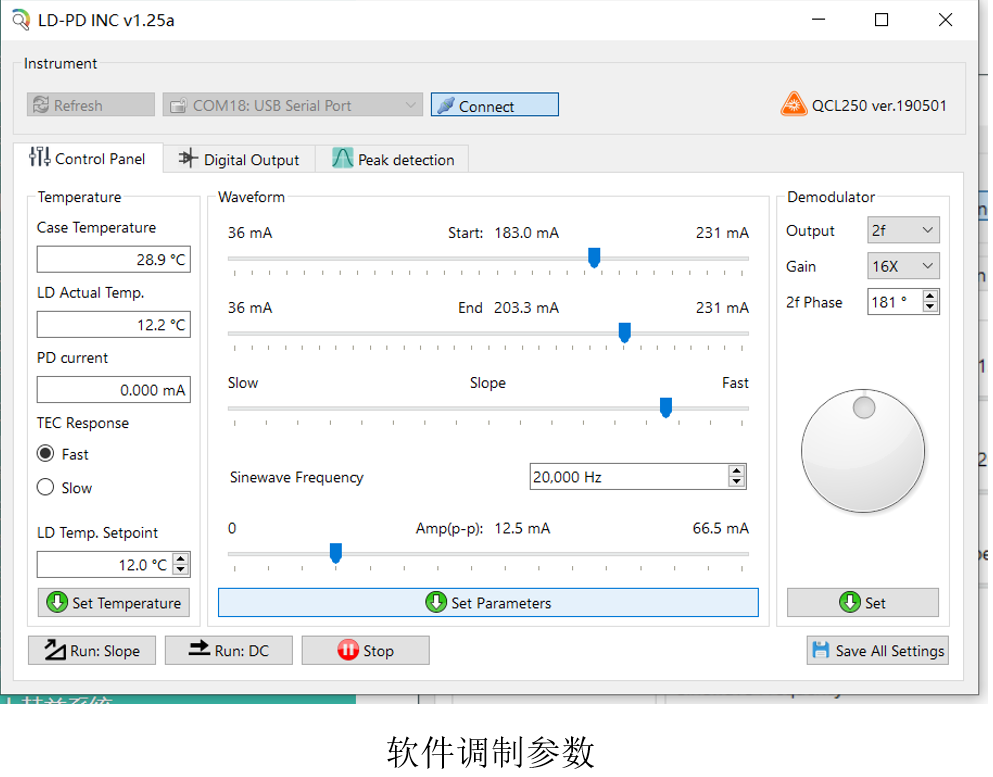Select Slow TEC Response radio button

(x=46, y=488)
